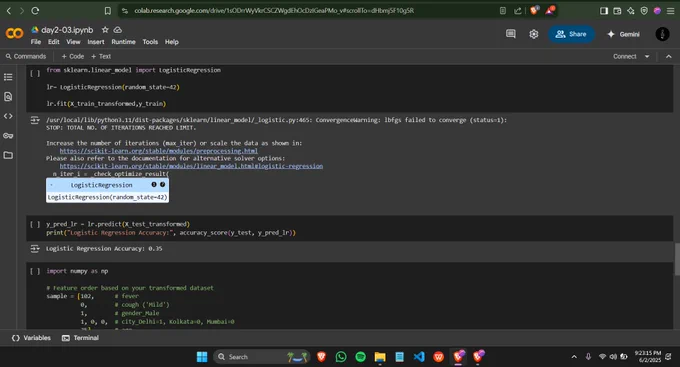Click the share page icon in address bar

click(518, 10)
